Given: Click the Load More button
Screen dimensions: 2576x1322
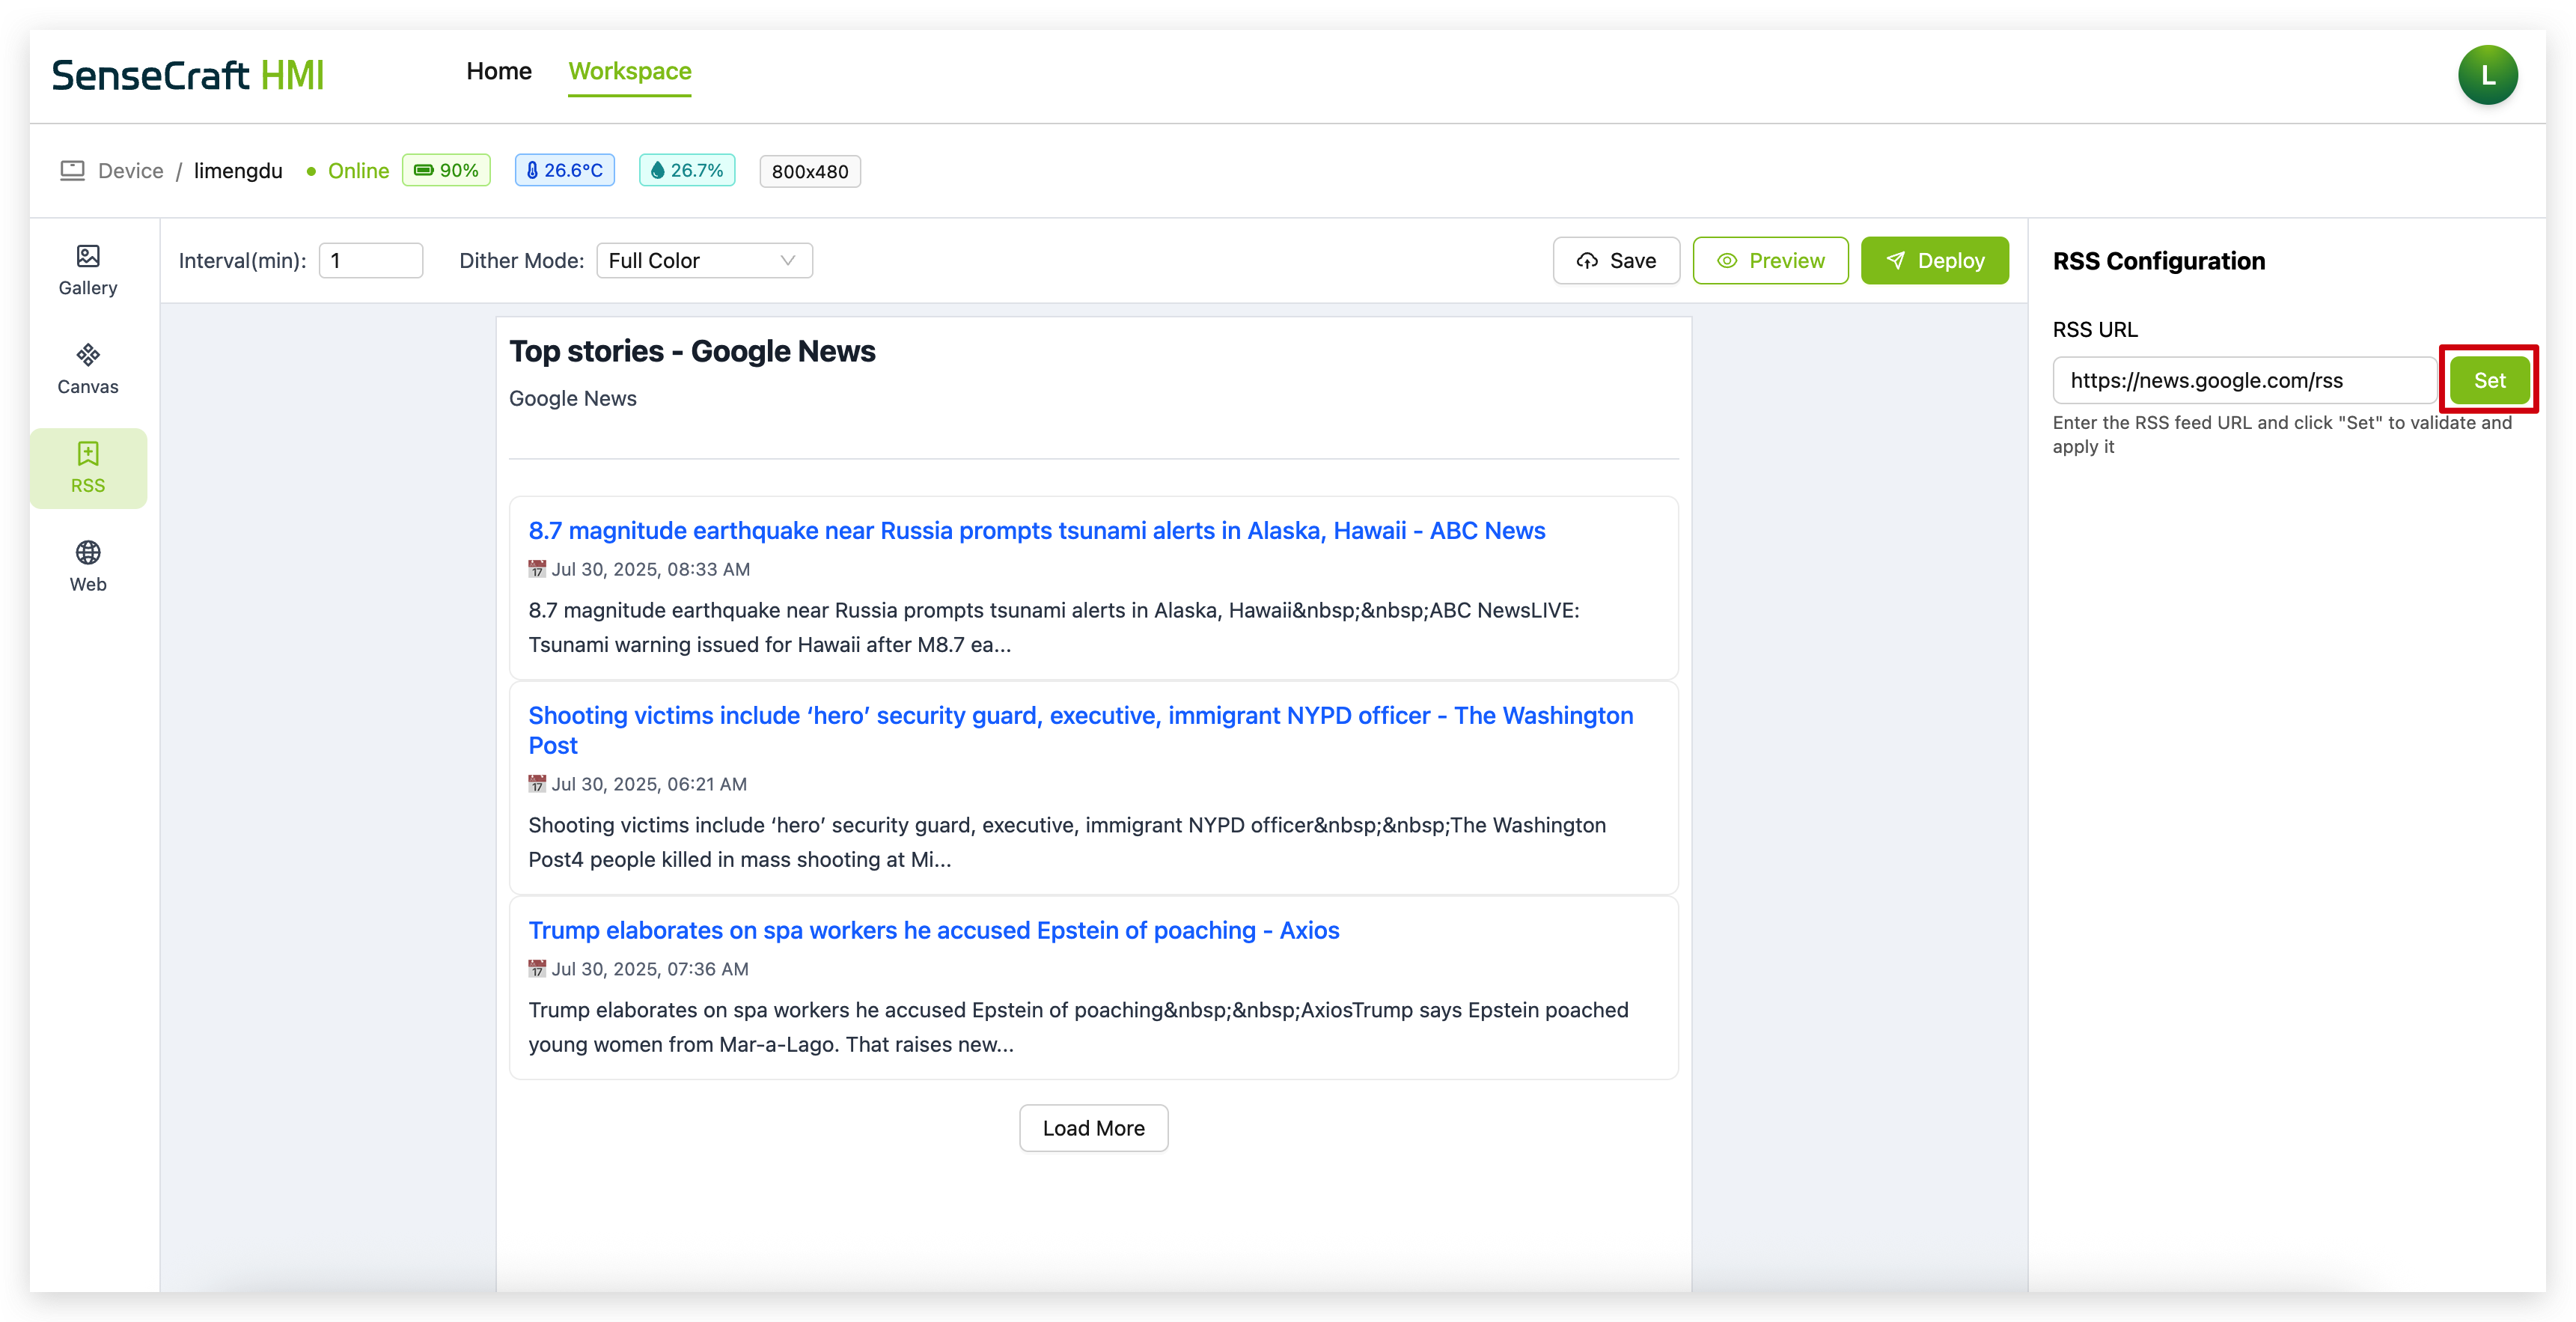Looking at the screenshot, I should coord(1093,1128).
